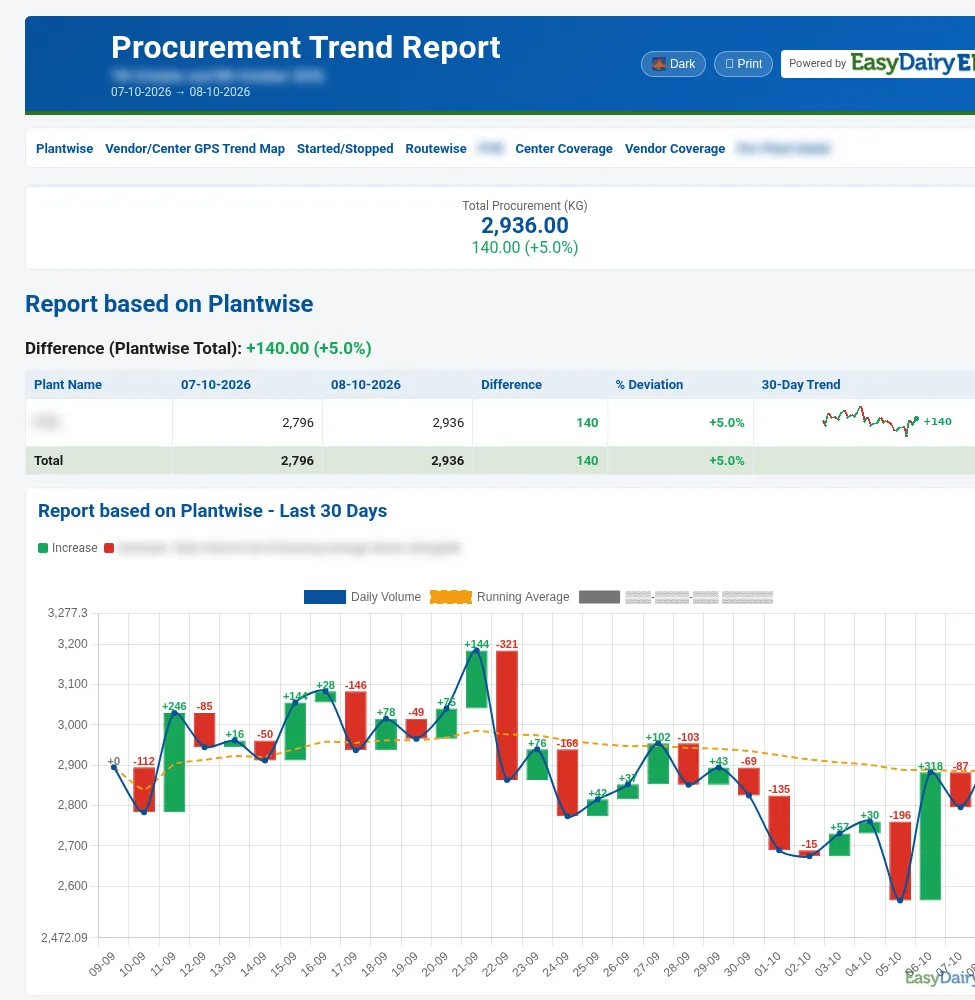Click the red -135 bar on 01-10
Viewport: 975px width, 1000px height.
click(x=779, y=823)
